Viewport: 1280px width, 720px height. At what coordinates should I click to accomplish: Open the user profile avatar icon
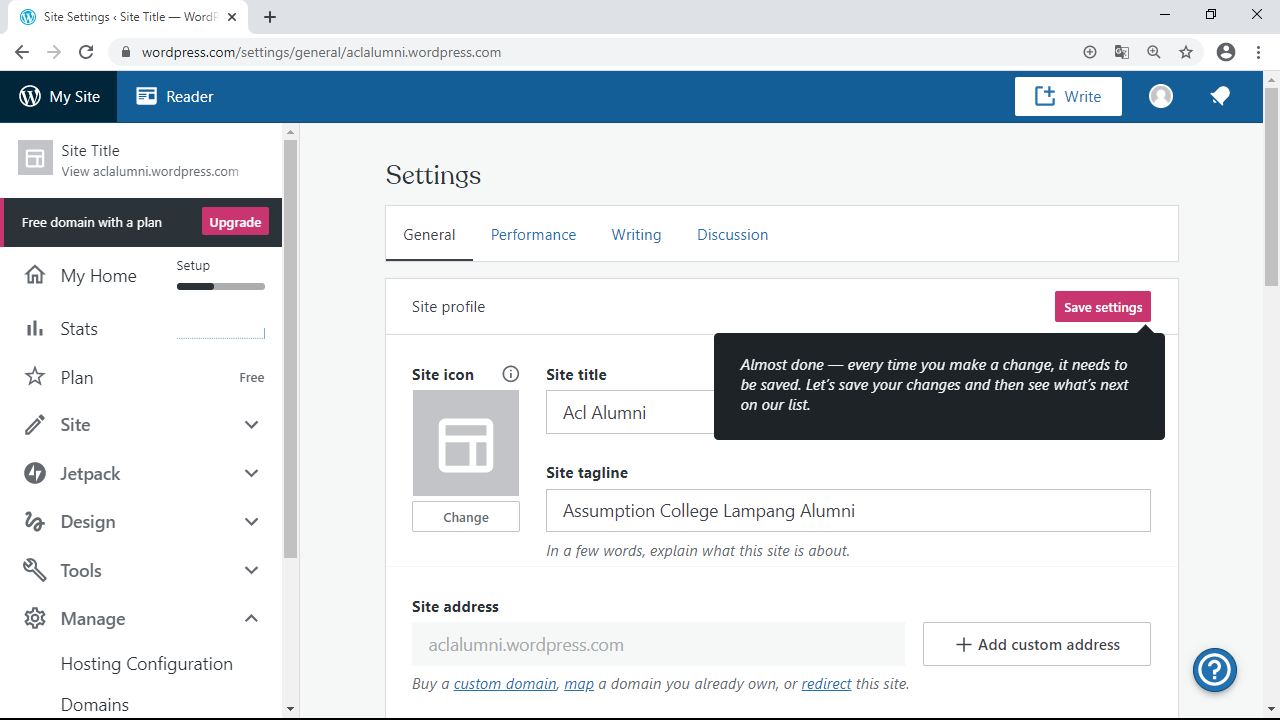coord(1160,96)
